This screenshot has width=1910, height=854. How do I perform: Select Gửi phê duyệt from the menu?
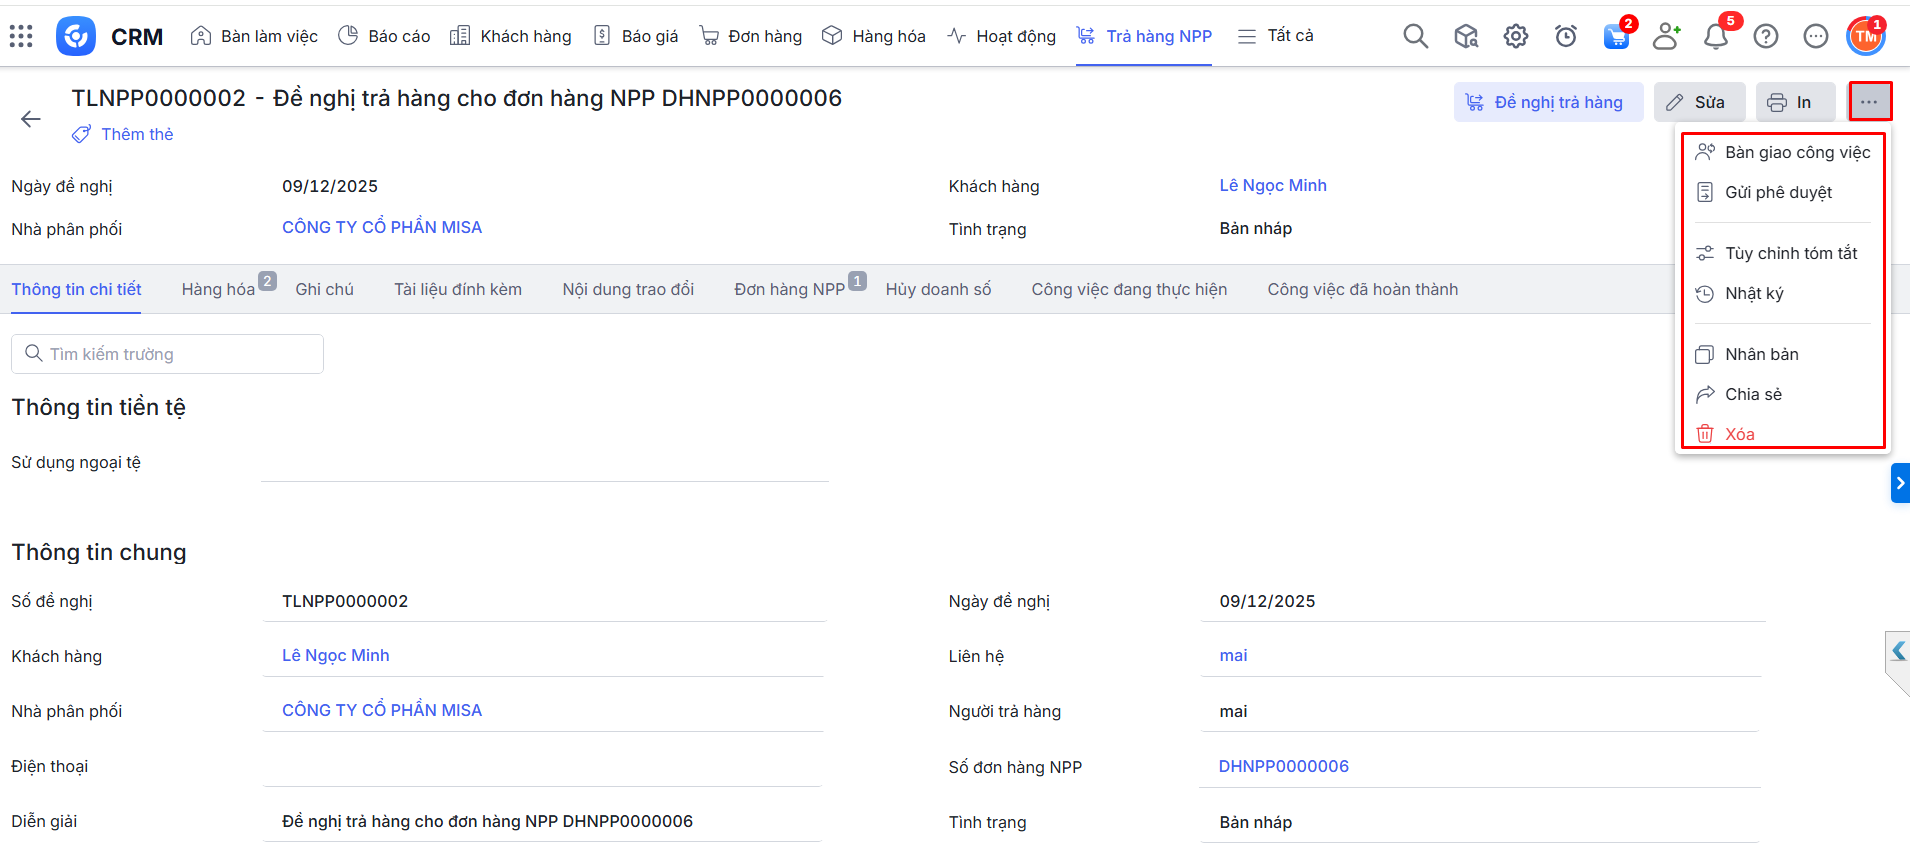point(1778,192)
